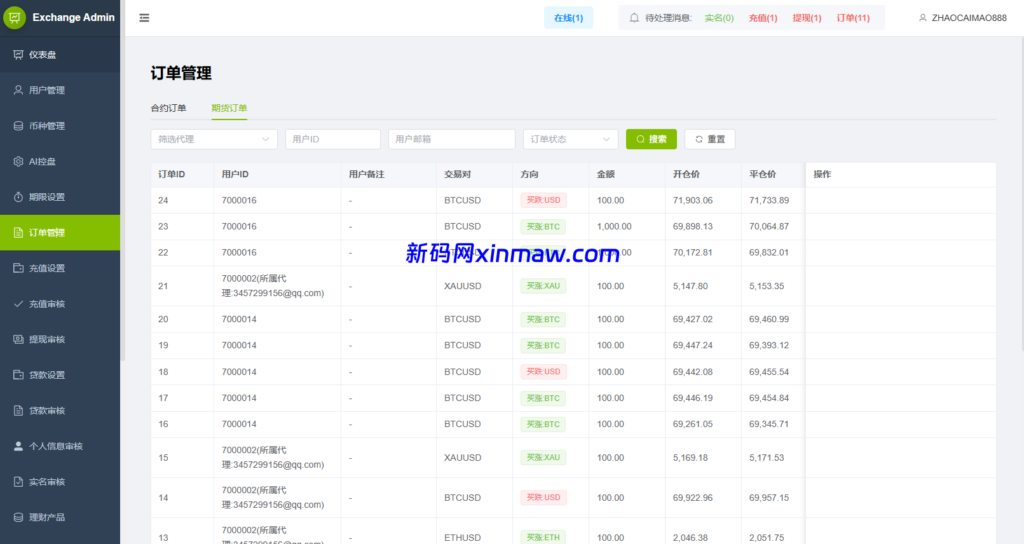Screen dimensions: 1024x544
Task: Click closing price 5,153.35
Action: pos(767,286)
